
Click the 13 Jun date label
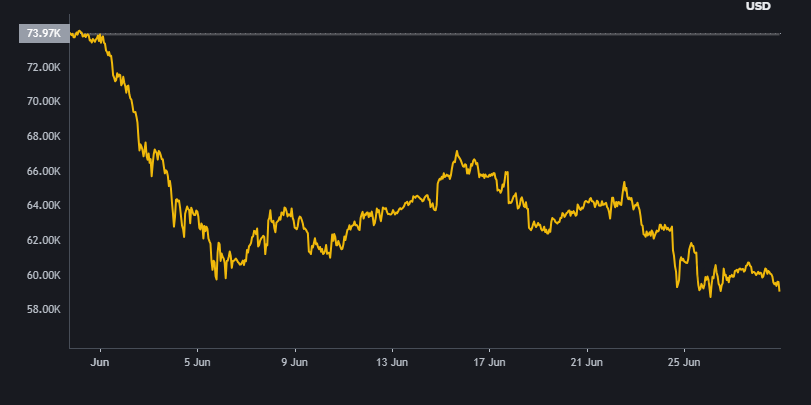pyautogui.click(x=392, y=362)
